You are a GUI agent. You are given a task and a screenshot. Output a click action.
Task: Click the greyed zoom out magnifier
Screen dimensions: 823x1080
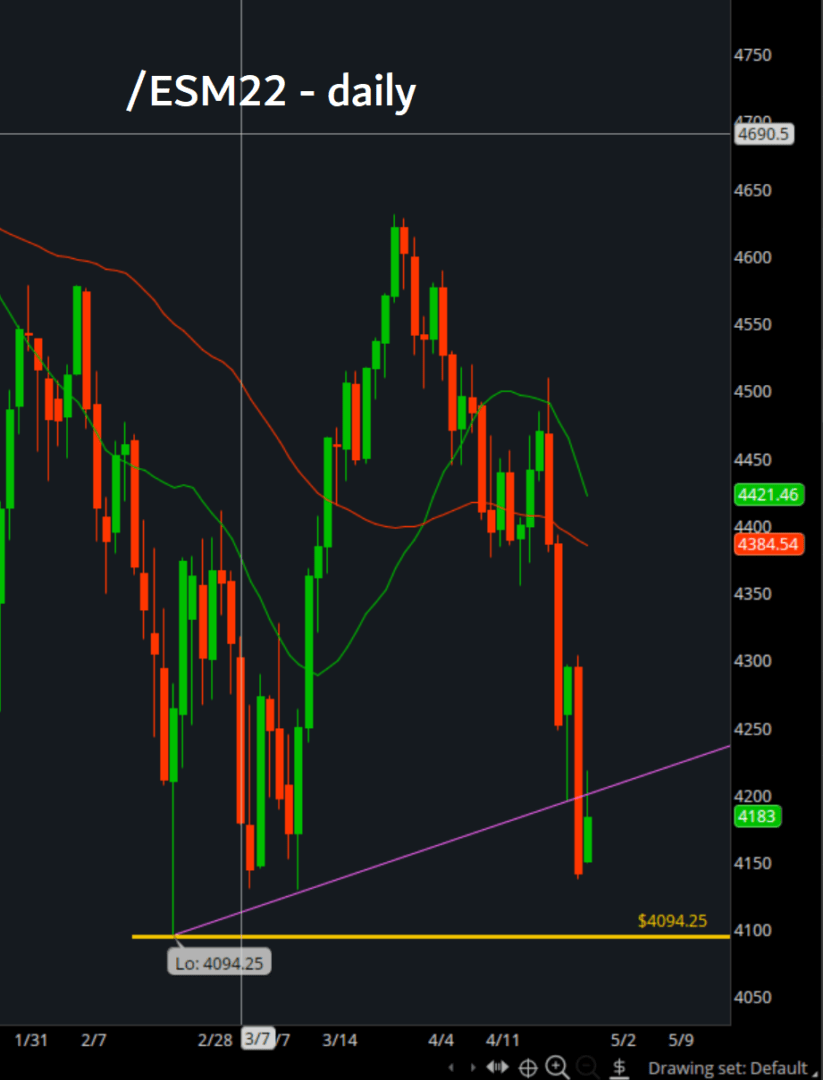click(587, 1067)
